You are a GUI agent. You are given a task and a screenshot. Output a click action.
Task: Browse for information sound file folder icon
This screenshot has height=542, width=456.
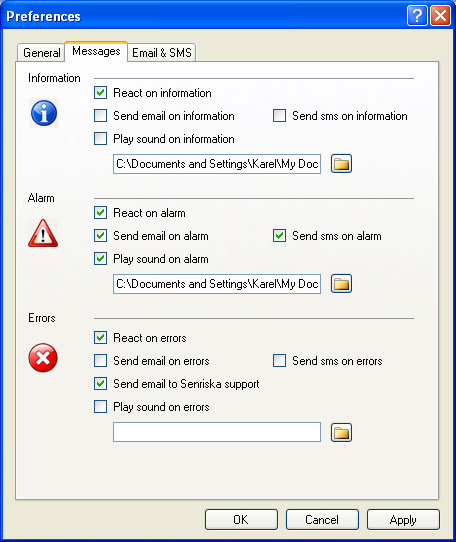point(341,163)
